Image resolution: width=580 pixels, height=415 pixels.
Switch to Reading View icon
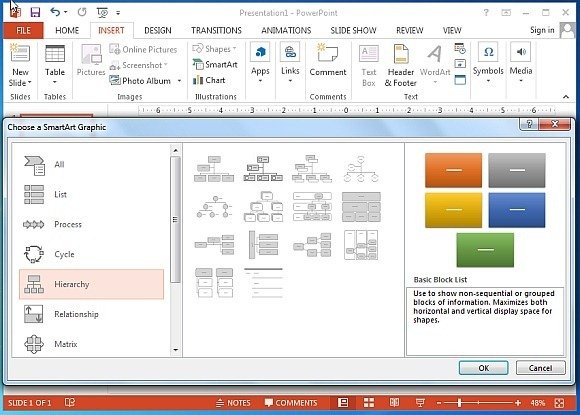pos(394,402)
